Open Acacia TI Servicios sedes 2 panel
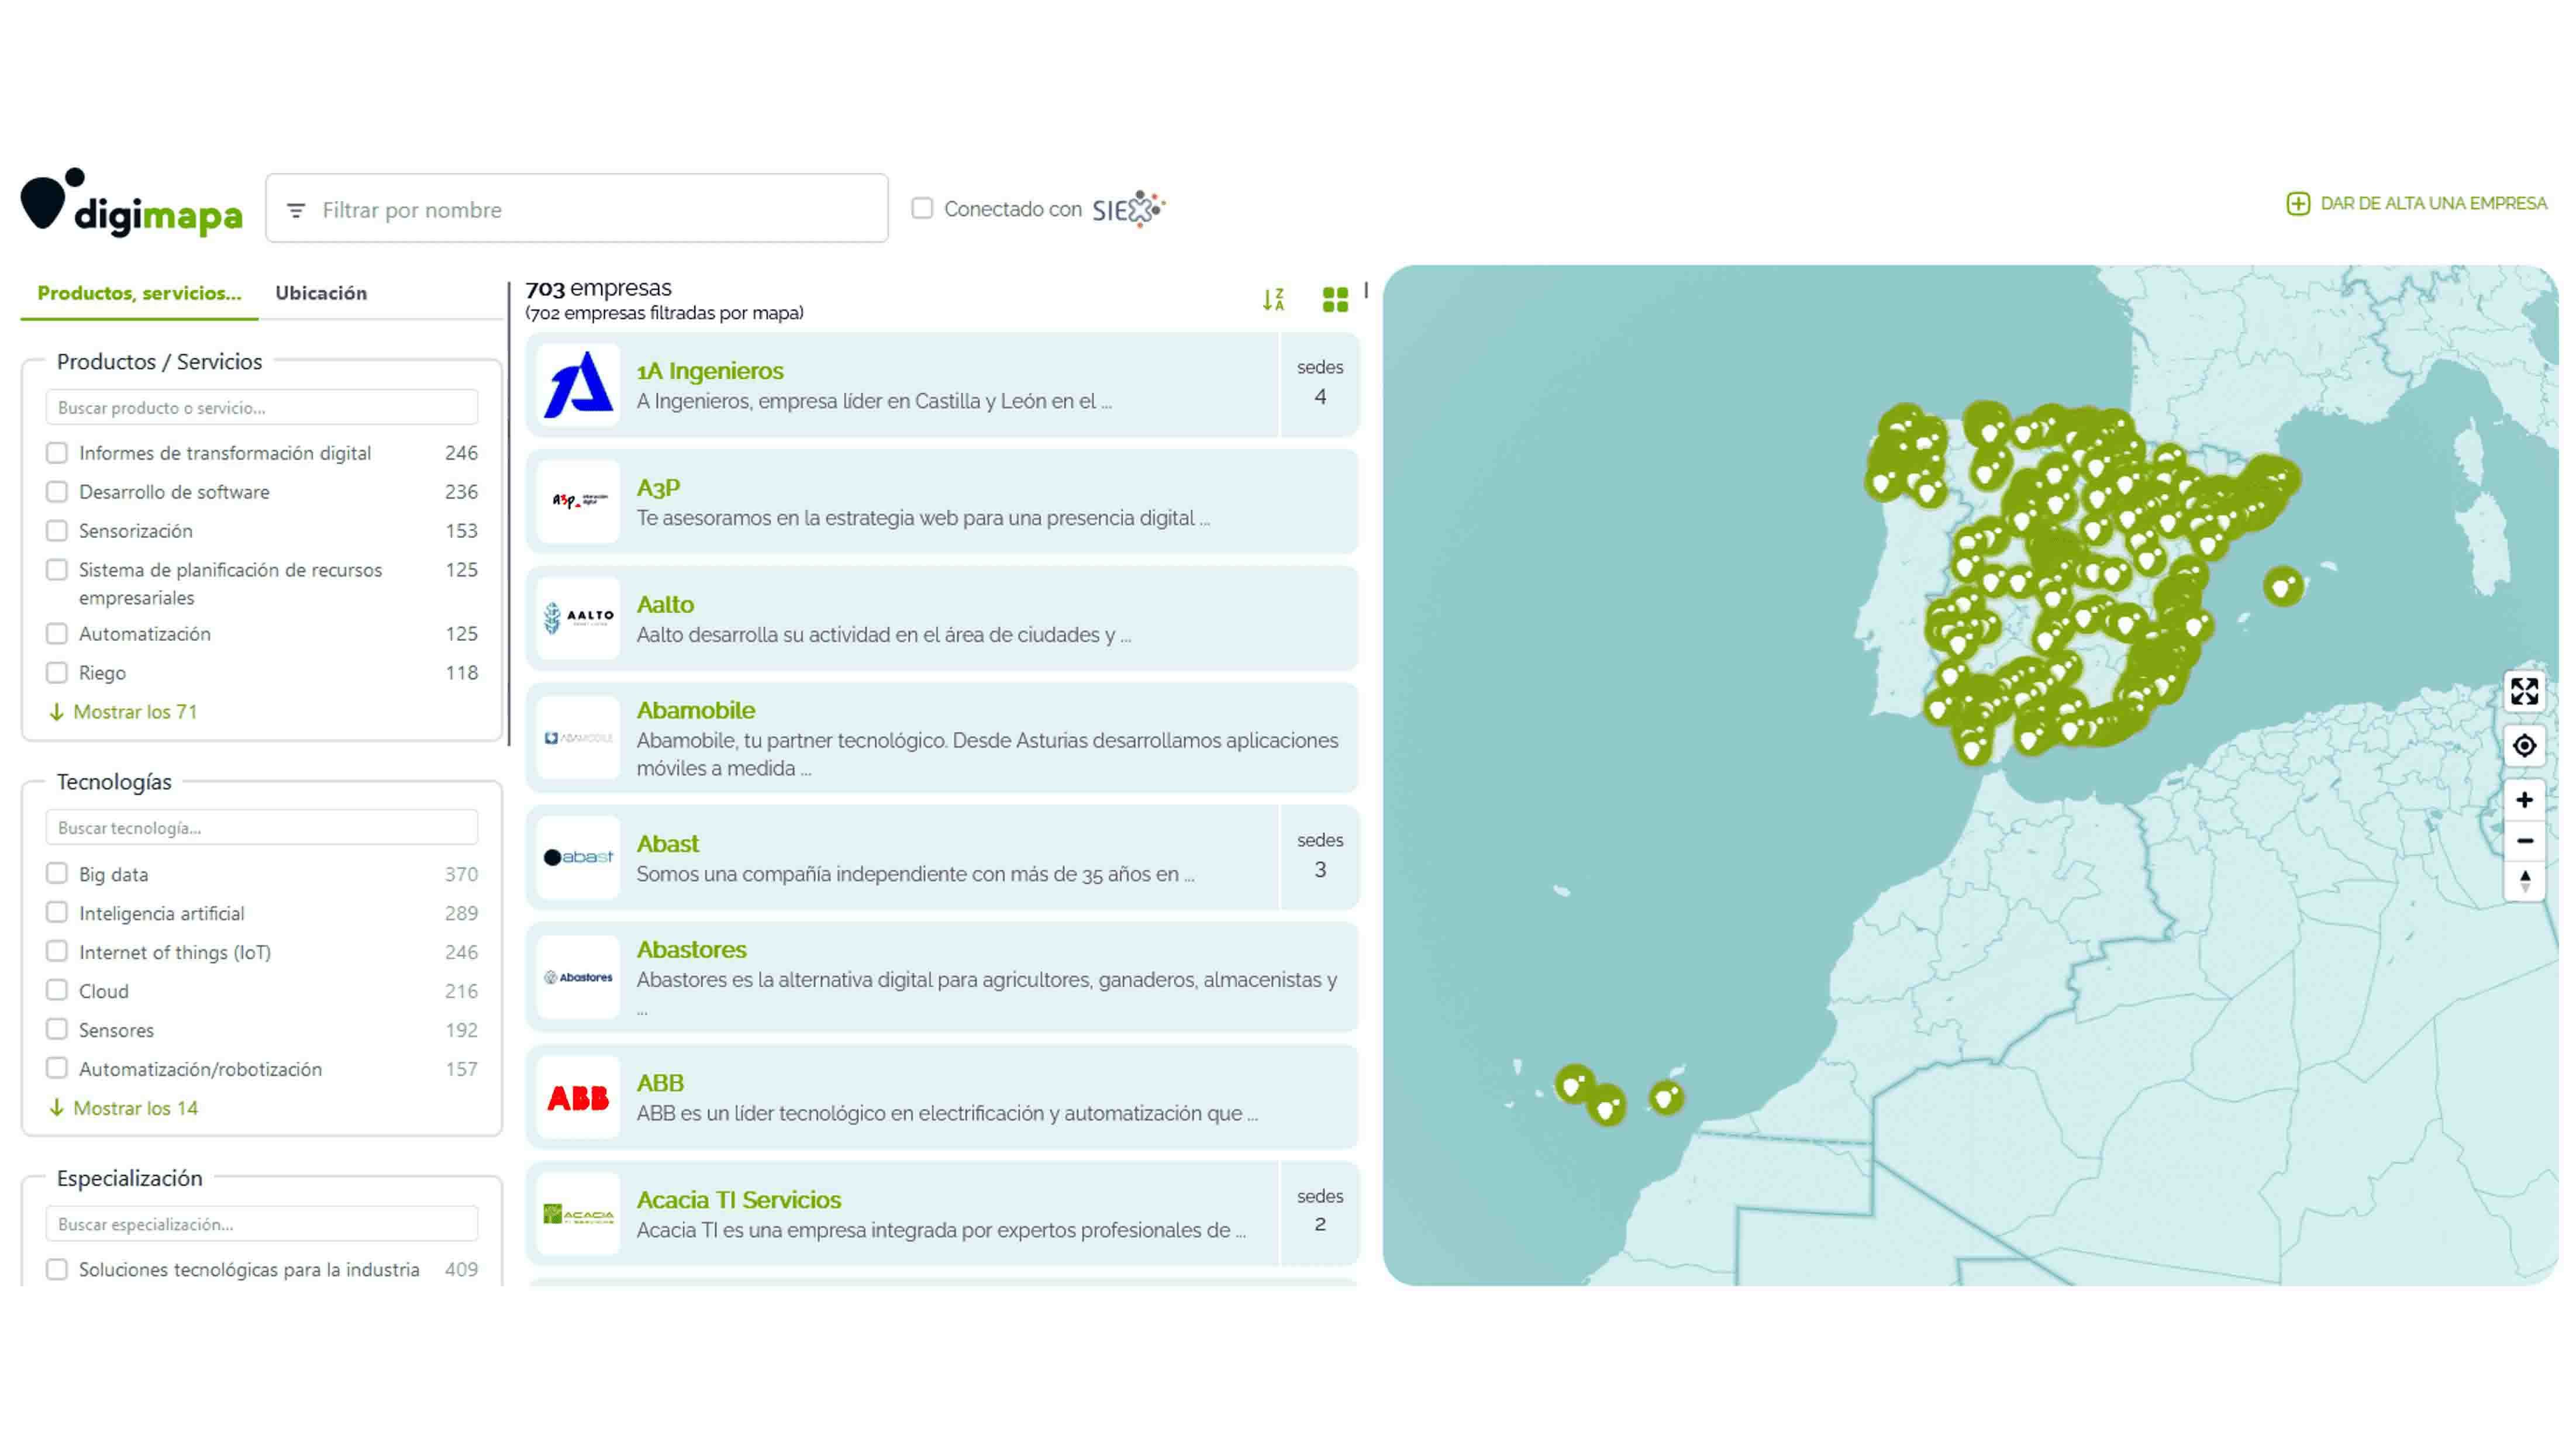The width and height of the screenshot is (2576, 1450). (x=1320, y=1212)
